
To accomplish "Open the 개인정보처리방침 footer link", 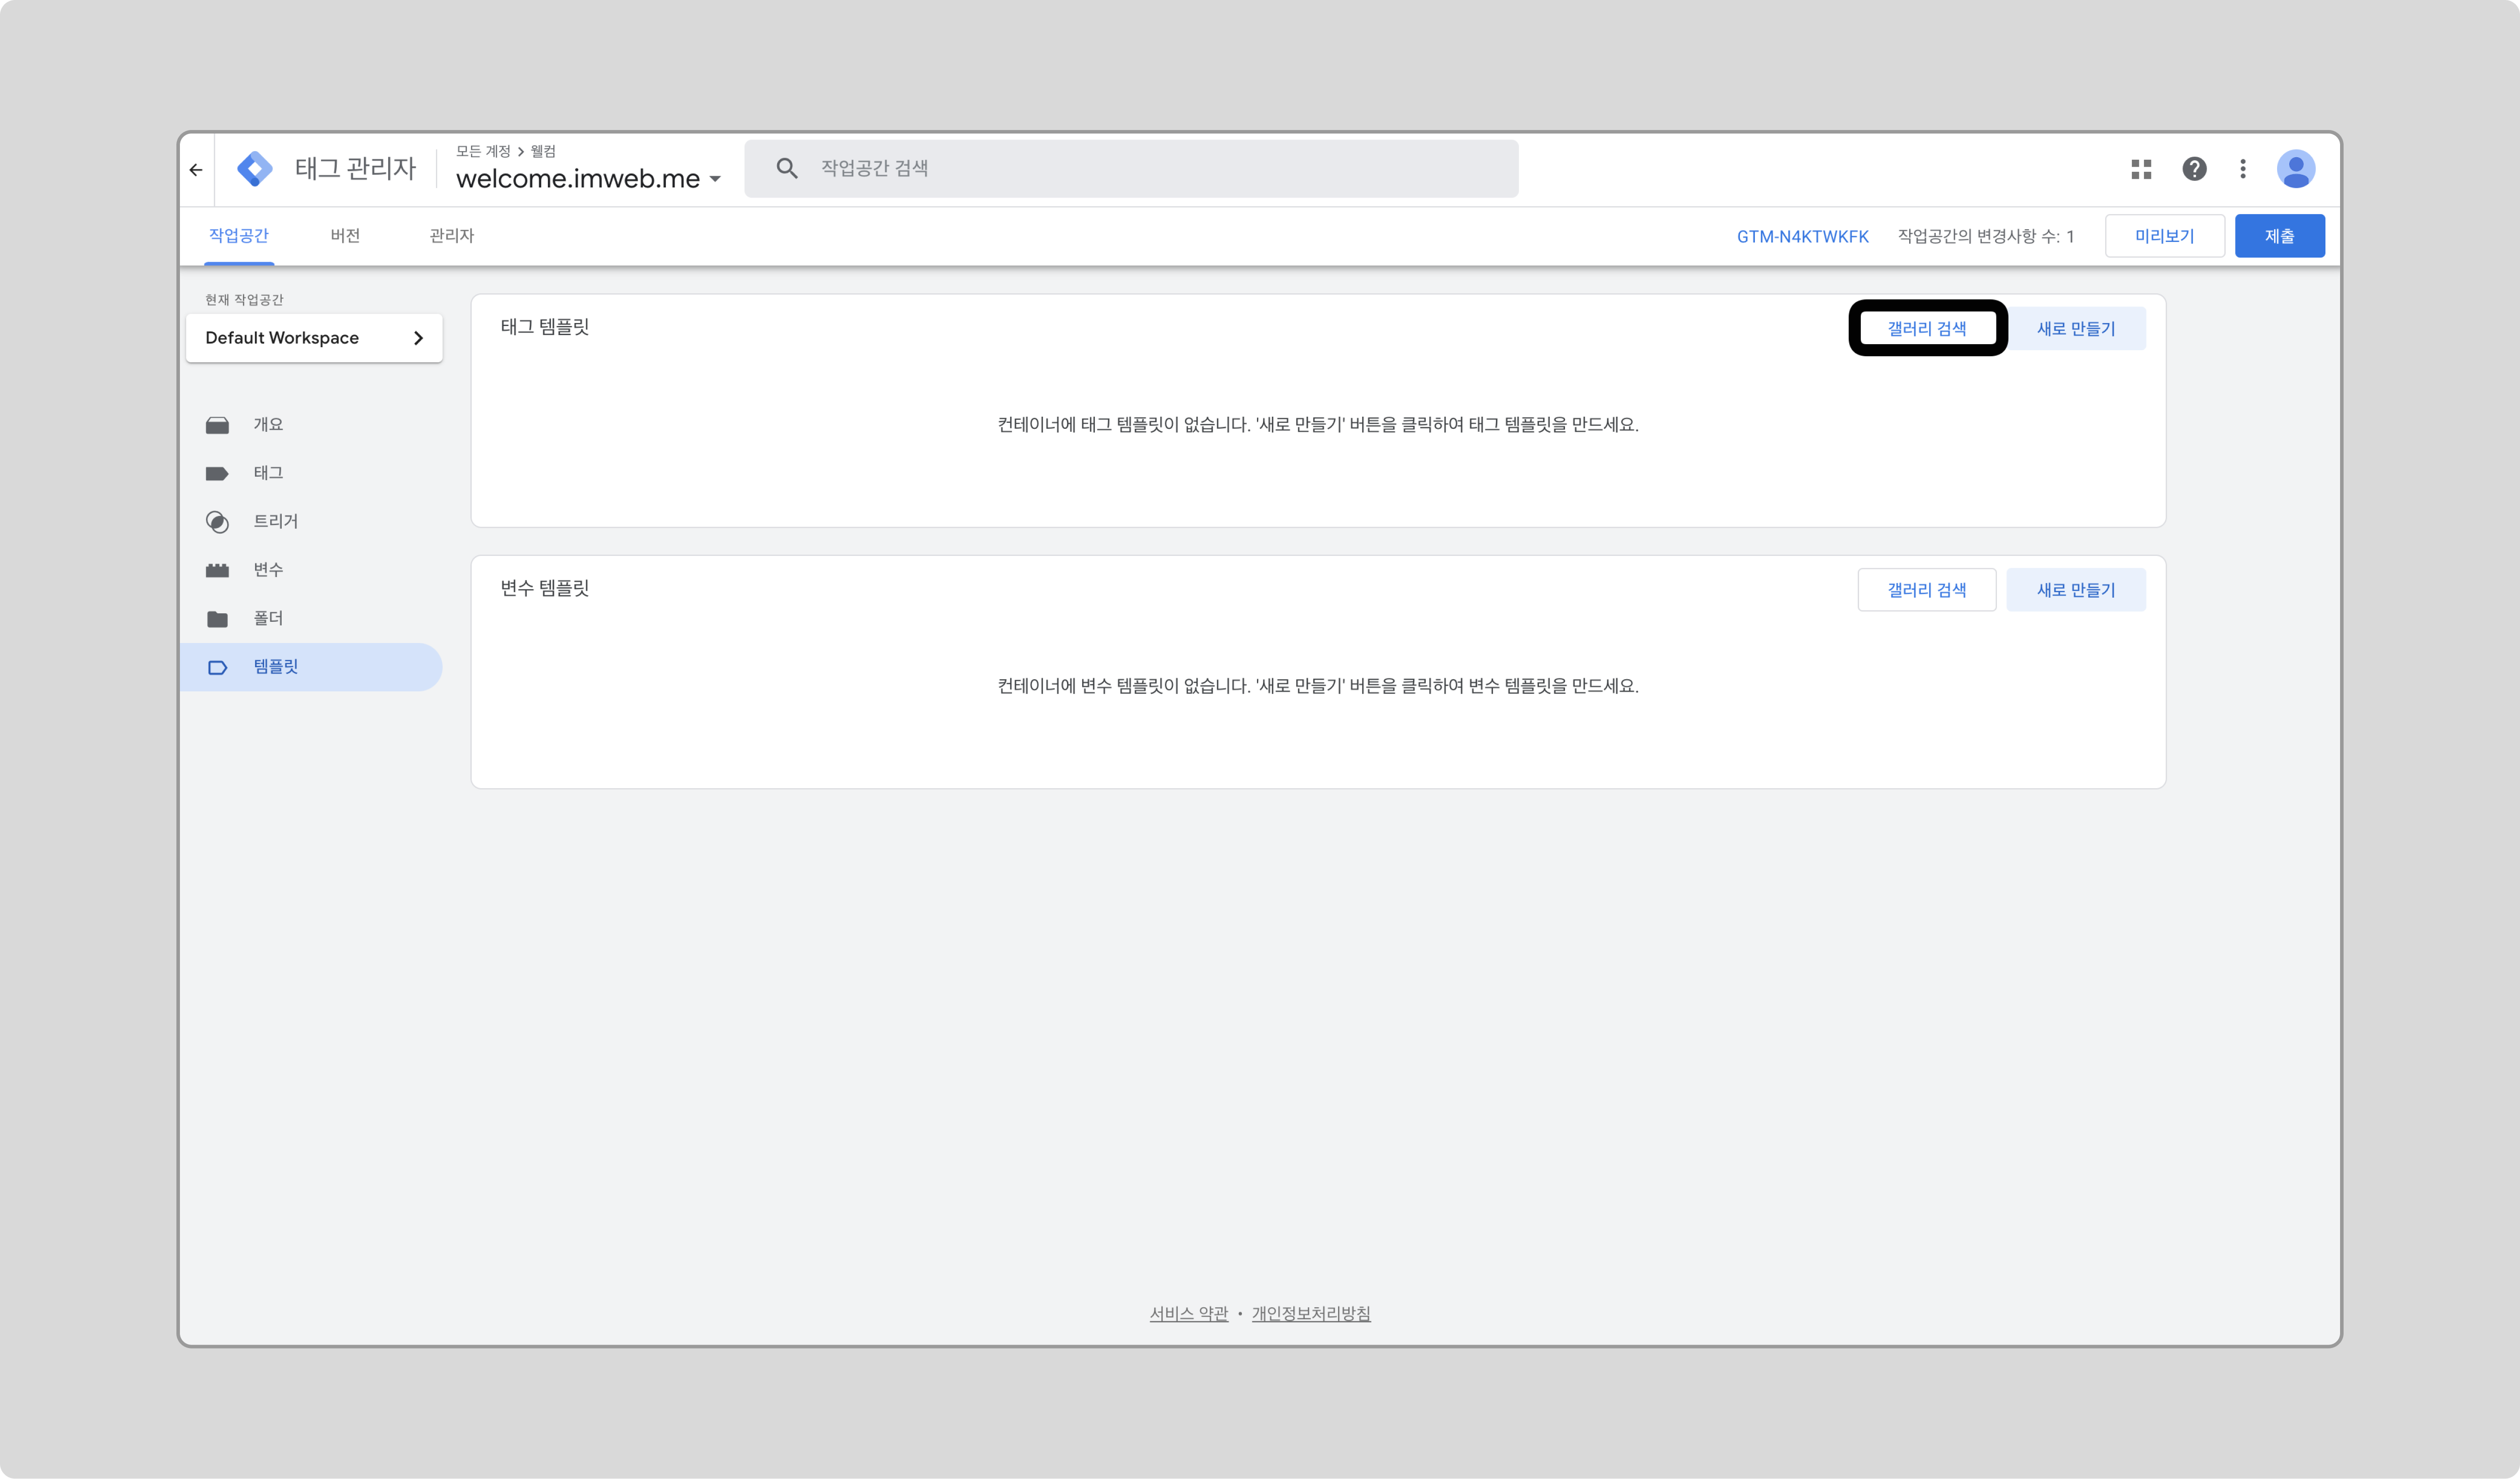I will [1311, 1314].
